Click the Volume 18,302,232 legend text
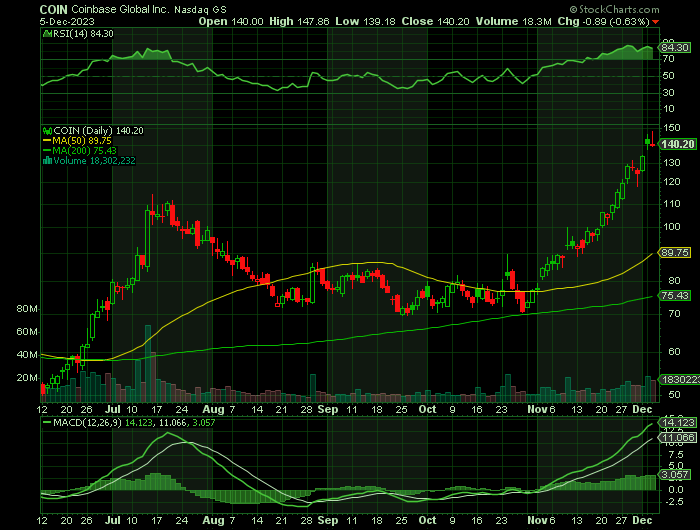Viewport: 700px width, 530px height. (94, 161)
